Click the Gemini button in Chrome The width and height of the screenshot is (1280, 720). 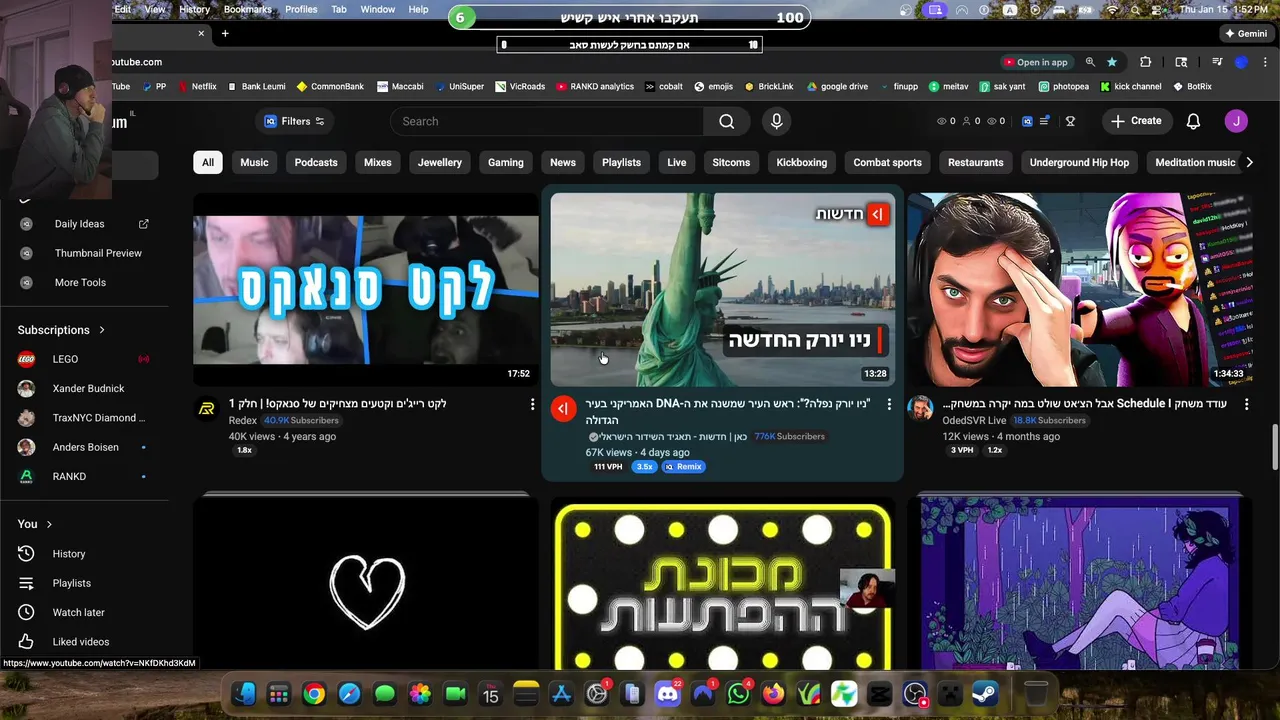pos(1246,33)
